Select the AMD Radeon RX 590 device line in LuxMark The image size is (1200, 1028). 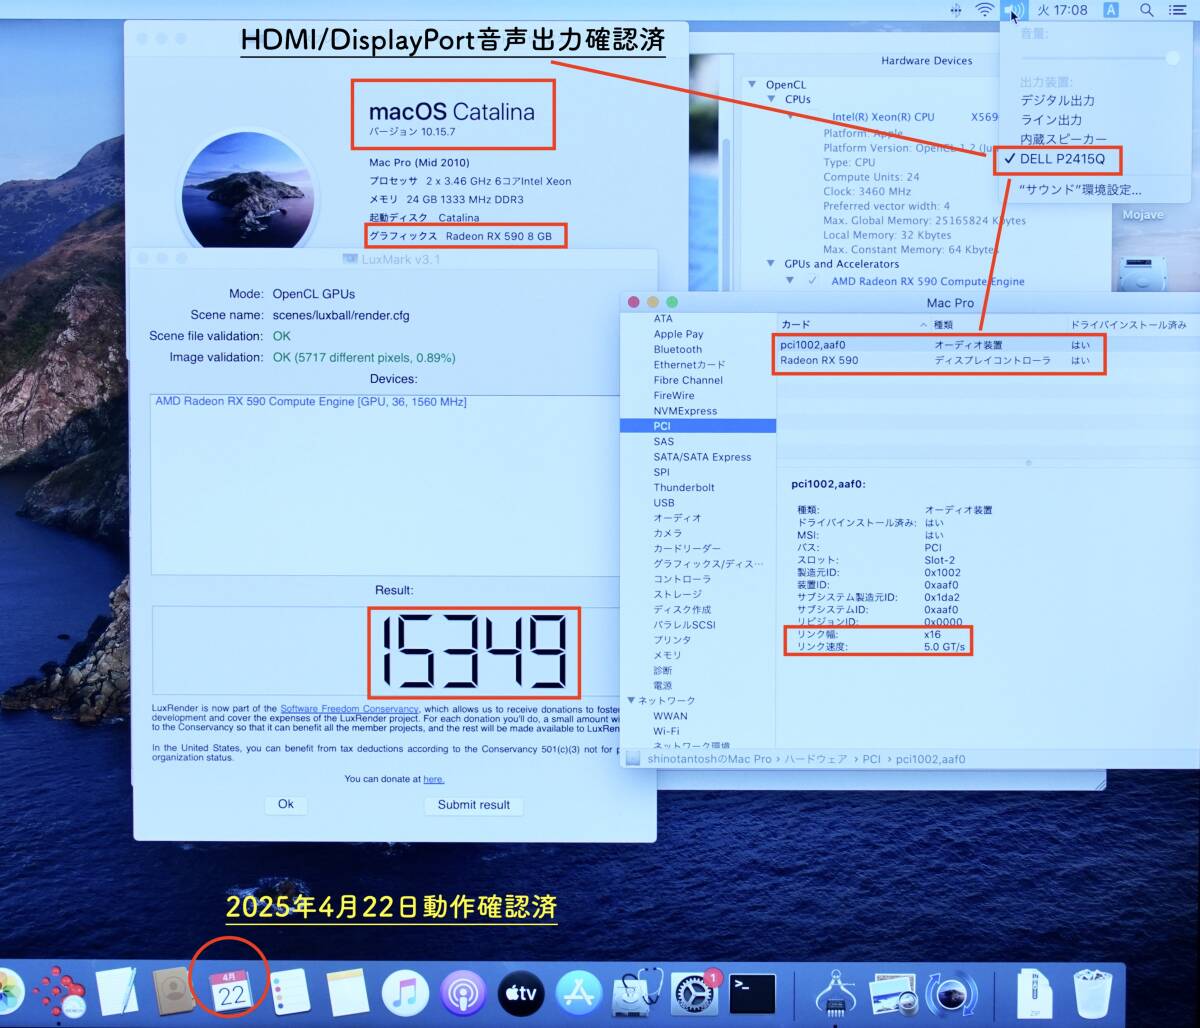pos(311,402)
